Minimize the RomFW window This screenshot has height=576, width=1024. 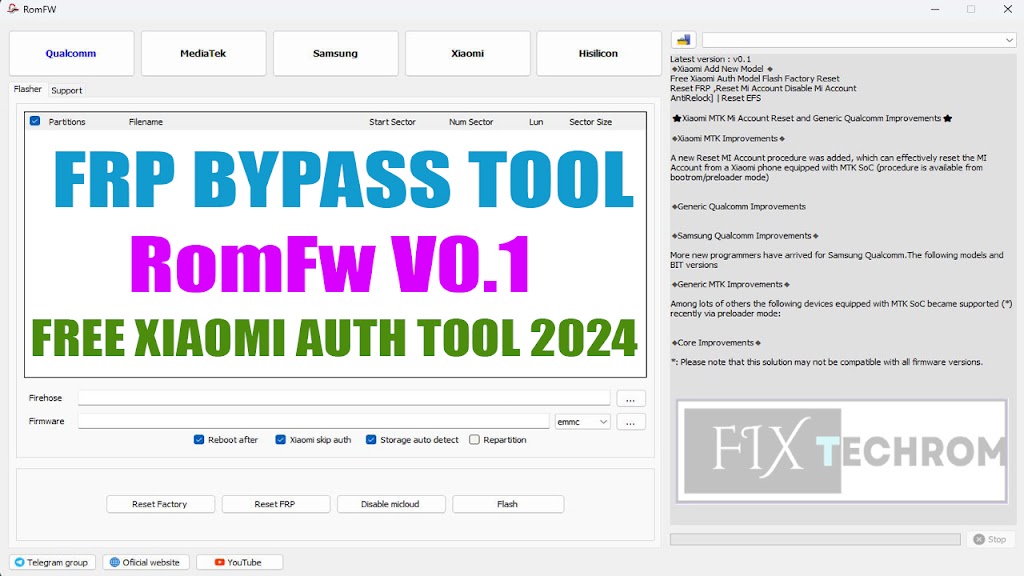tap(935, 9)
